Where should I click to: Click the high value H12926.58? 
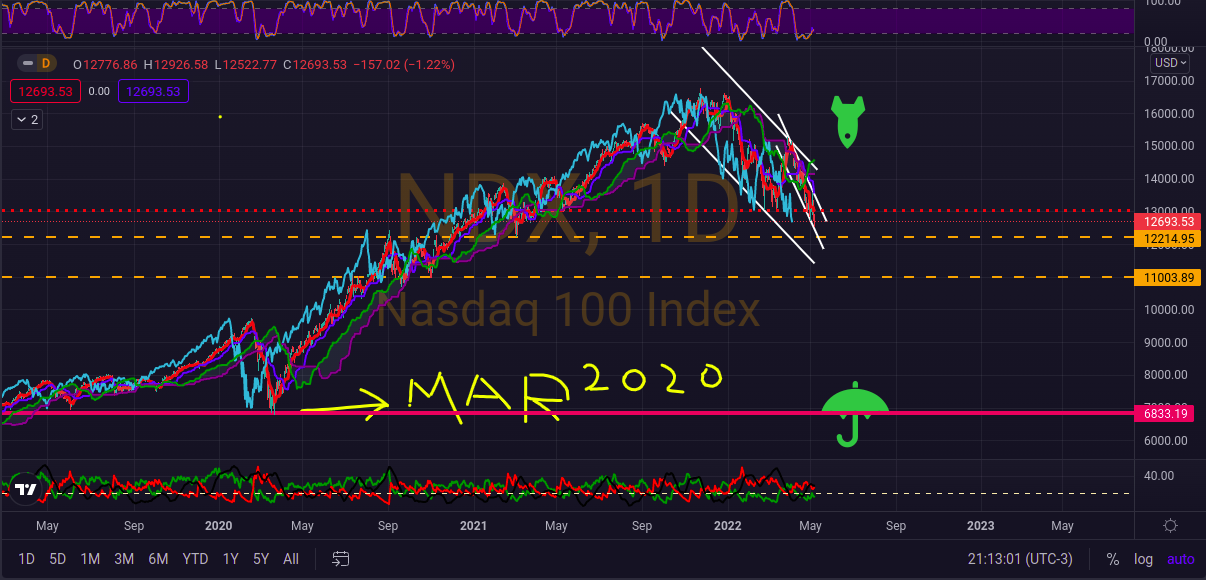(x=176, y=65)
